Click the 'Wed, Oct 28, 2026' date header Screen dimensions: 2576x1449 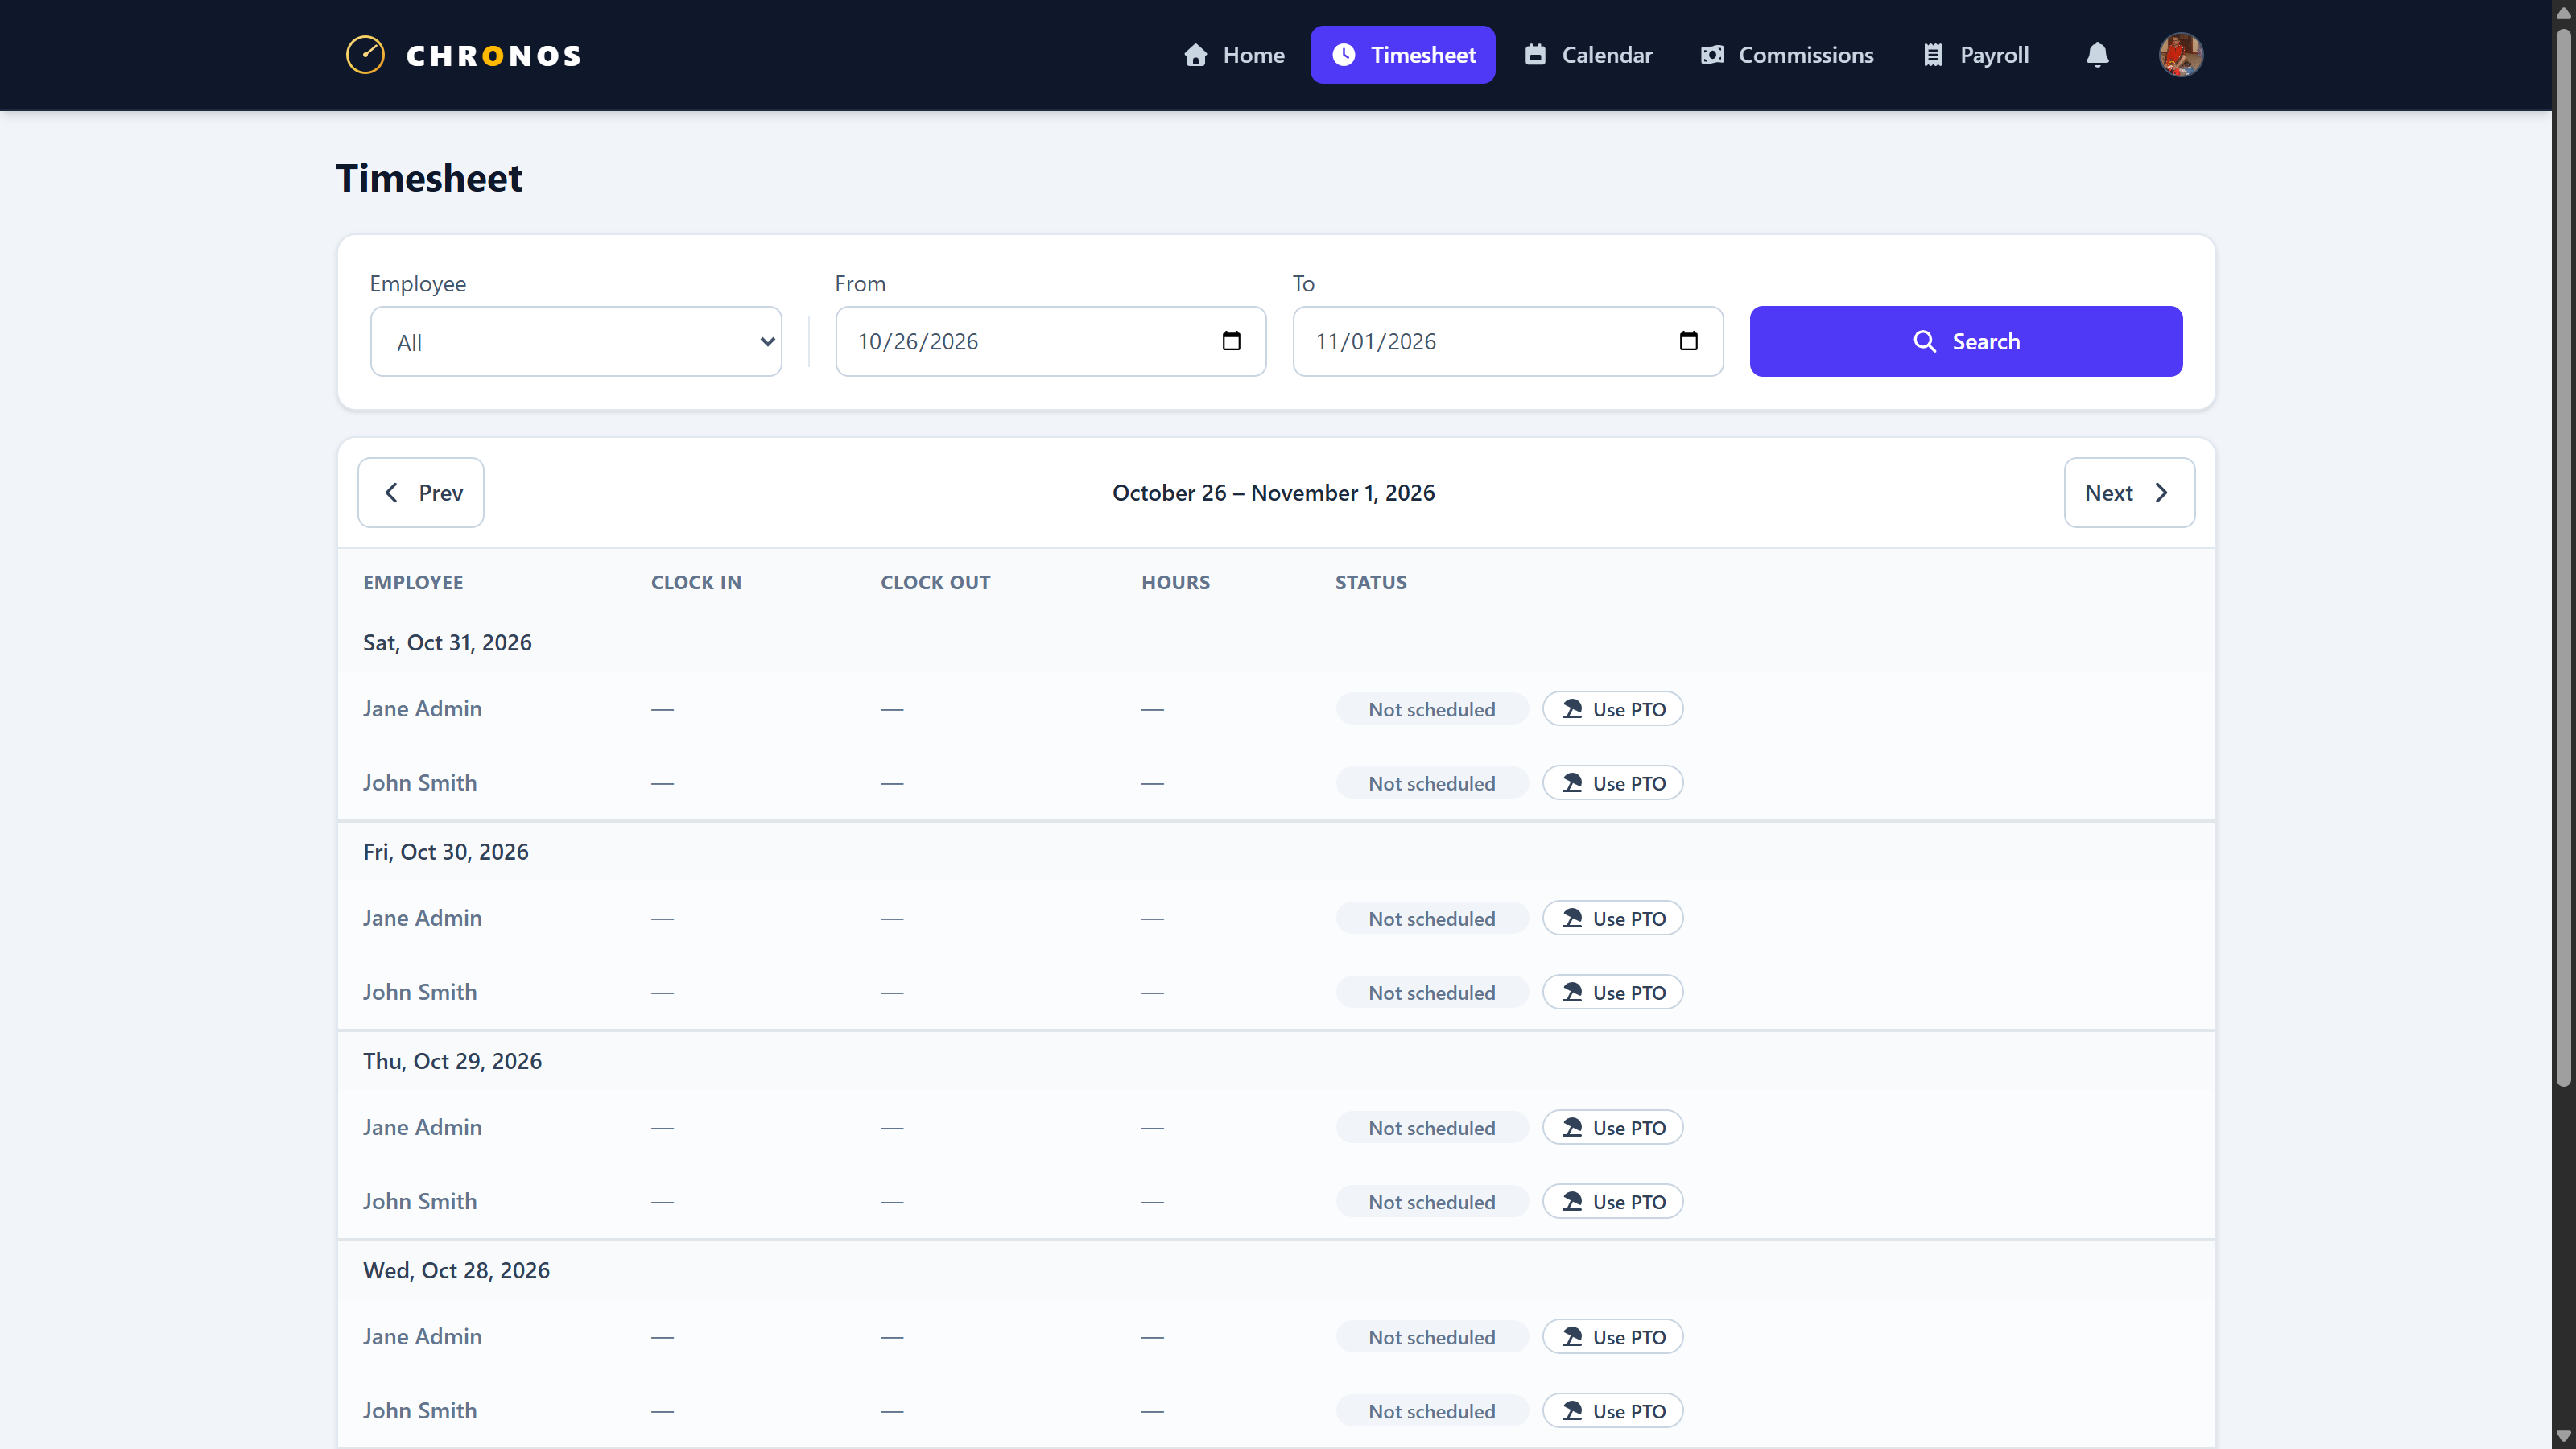pyautogui.click(x=456, y=1270)
